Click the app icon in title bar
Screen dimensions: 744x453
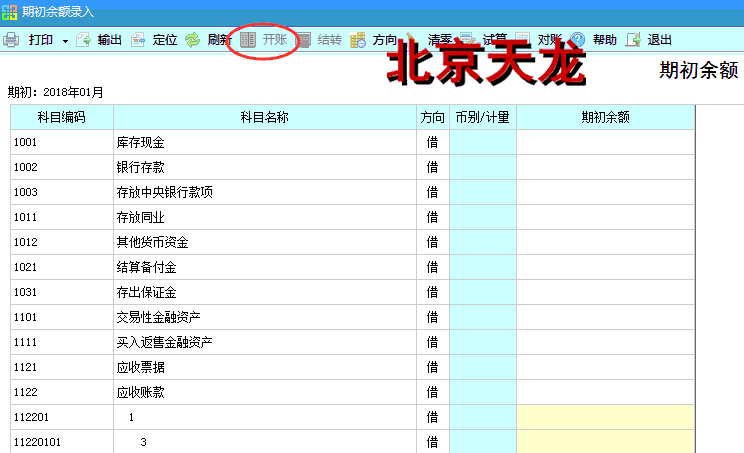(x=9, y=12)
